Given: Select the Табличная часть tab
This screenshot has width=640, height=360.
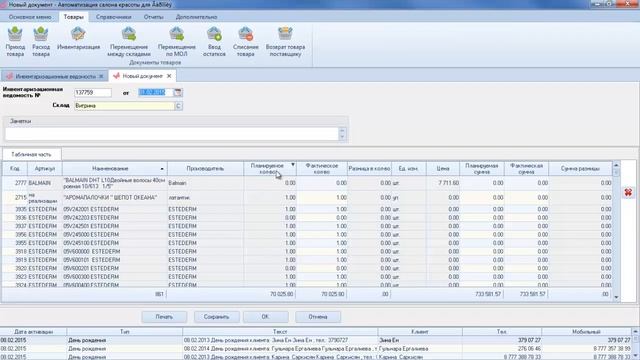Looking at the screenshot, I should [31, 154].
